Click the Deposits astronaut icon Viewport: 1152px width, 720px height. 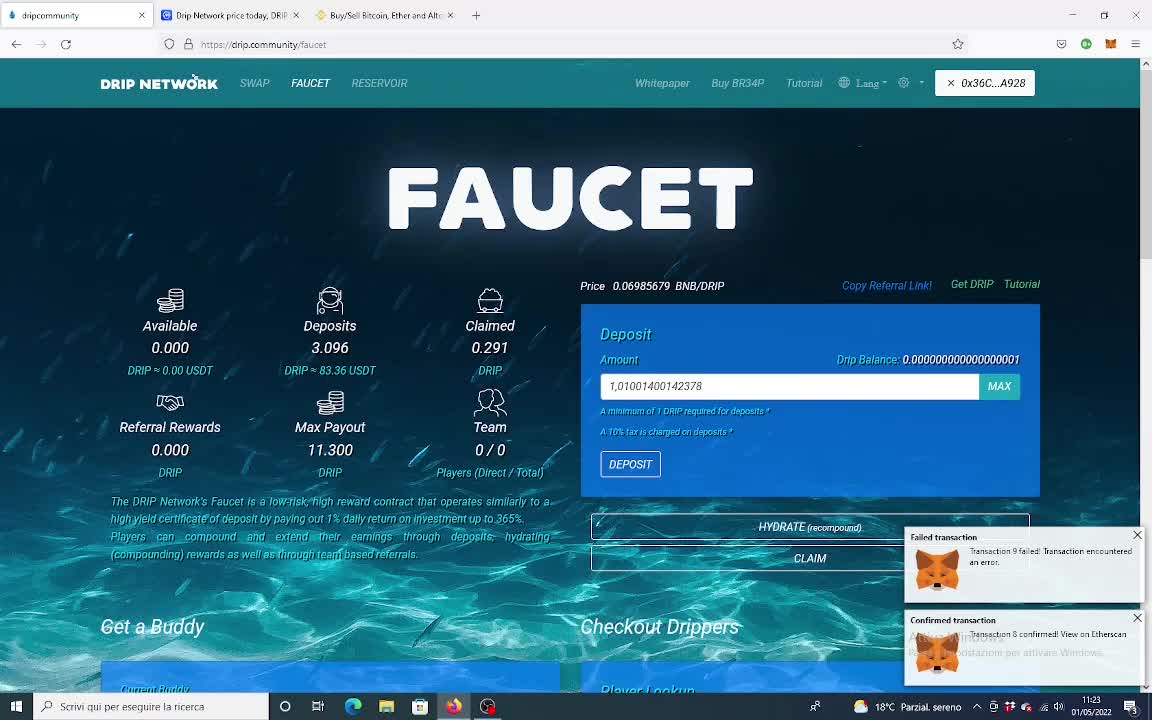[330, 300]
